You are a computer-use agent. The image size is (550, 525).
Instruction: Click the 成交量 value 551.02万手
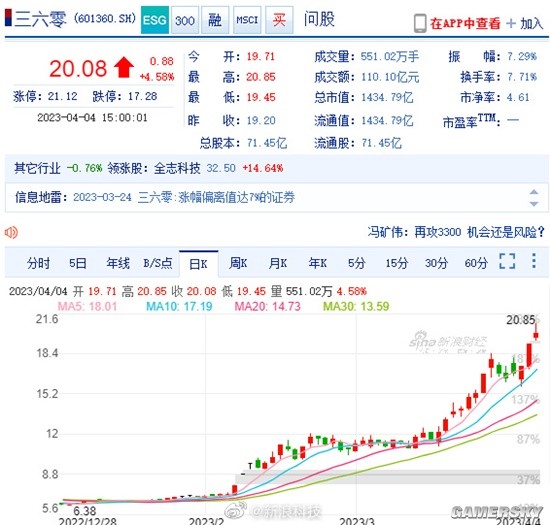pyautogui.click(x=390, y=56)
